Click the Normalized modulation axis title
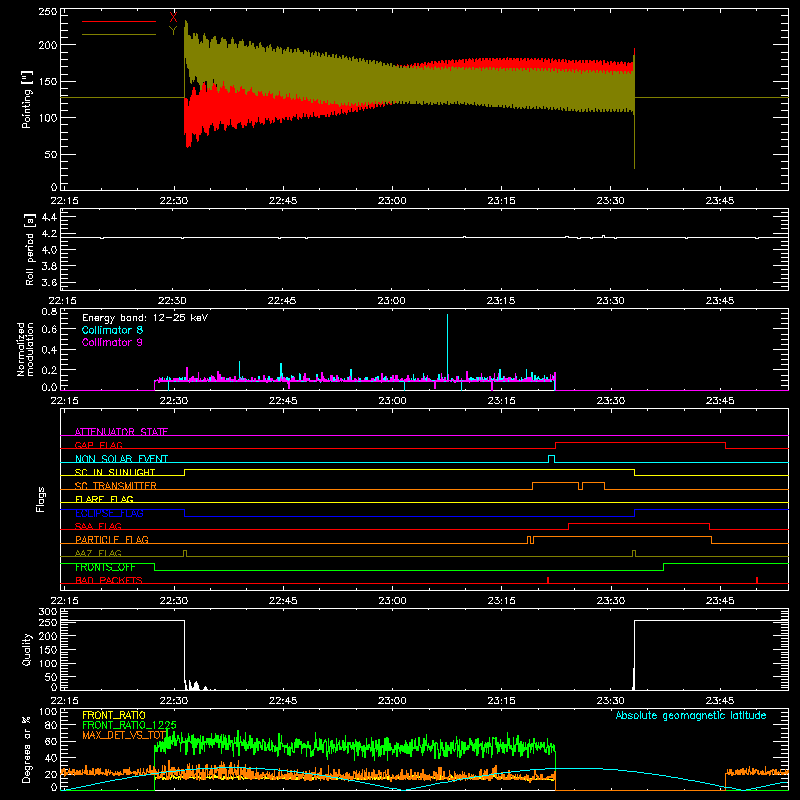Screen dimensions: 800x800 point(26,349)
